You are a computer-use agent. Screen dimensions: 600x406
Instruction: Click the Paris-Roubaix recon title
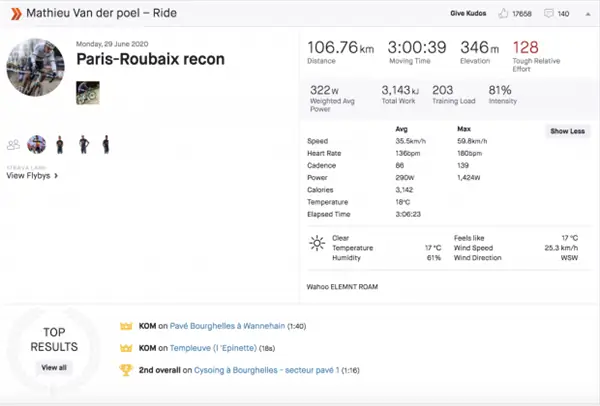pos(150,59)
